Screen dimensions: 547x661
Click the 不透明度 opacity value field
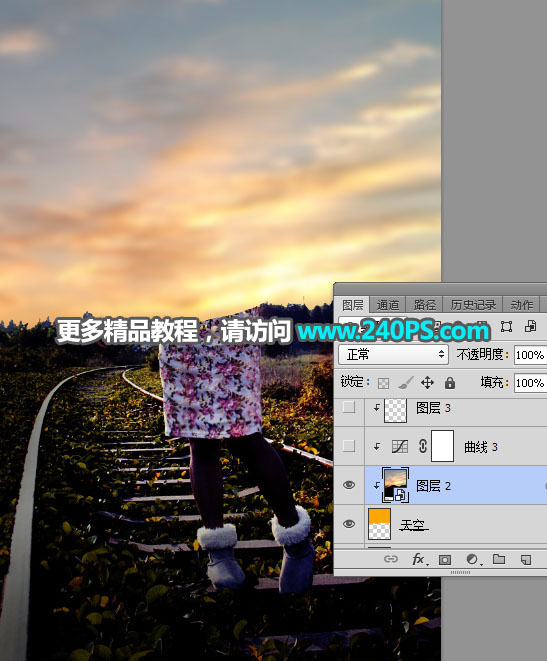(x=531, y=355)
